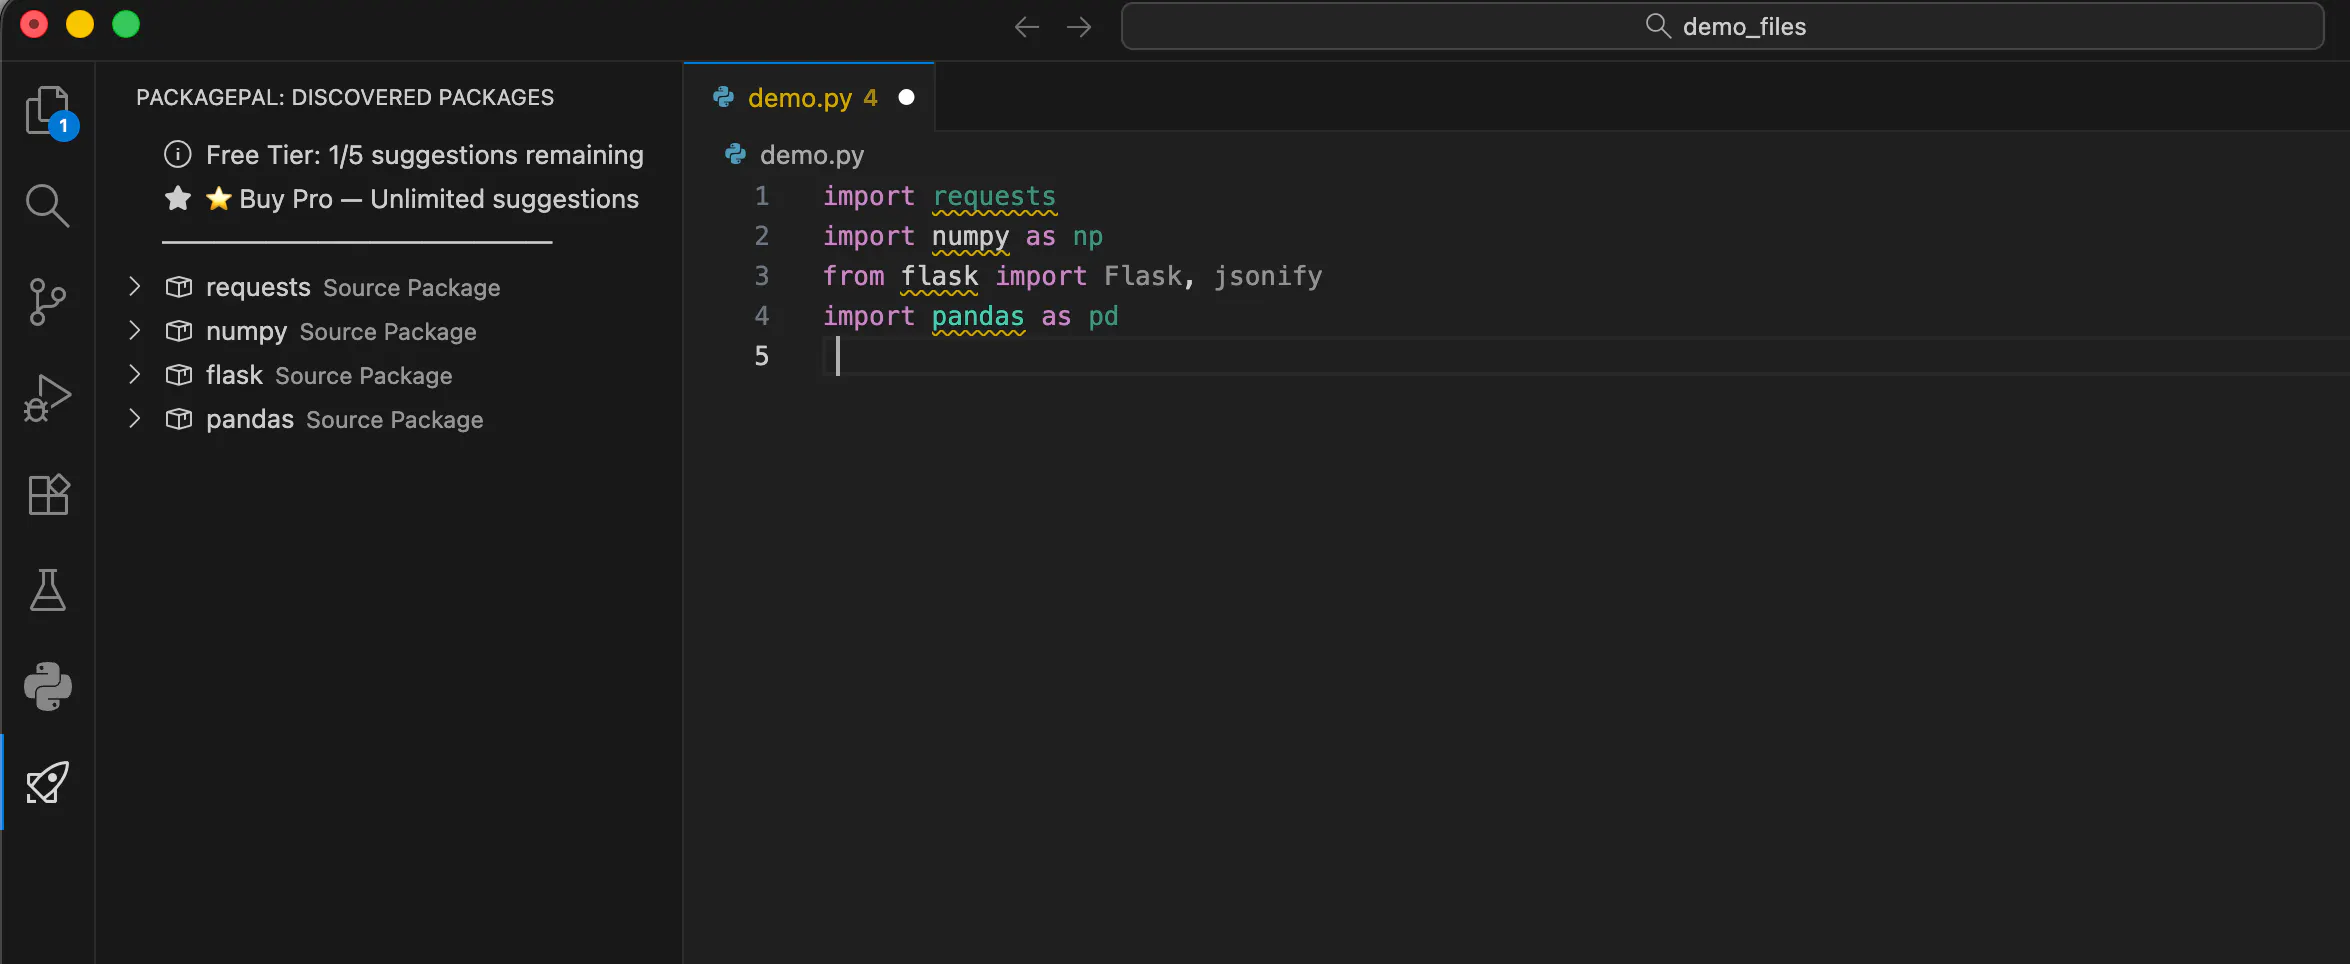Screen dimensions: 2350x964
Task: Click 'flask' module name in line 3
Action: [939, 276]
